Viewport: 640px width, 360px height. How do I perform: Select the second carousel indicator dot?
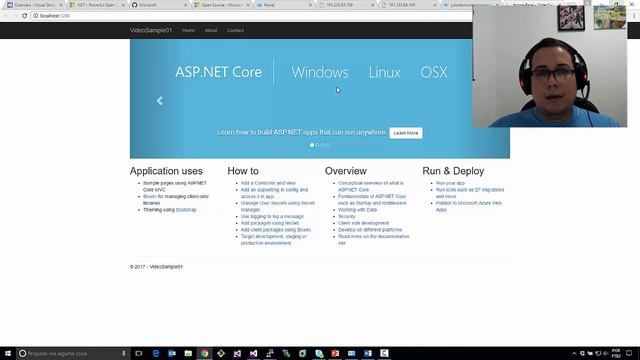317,145
